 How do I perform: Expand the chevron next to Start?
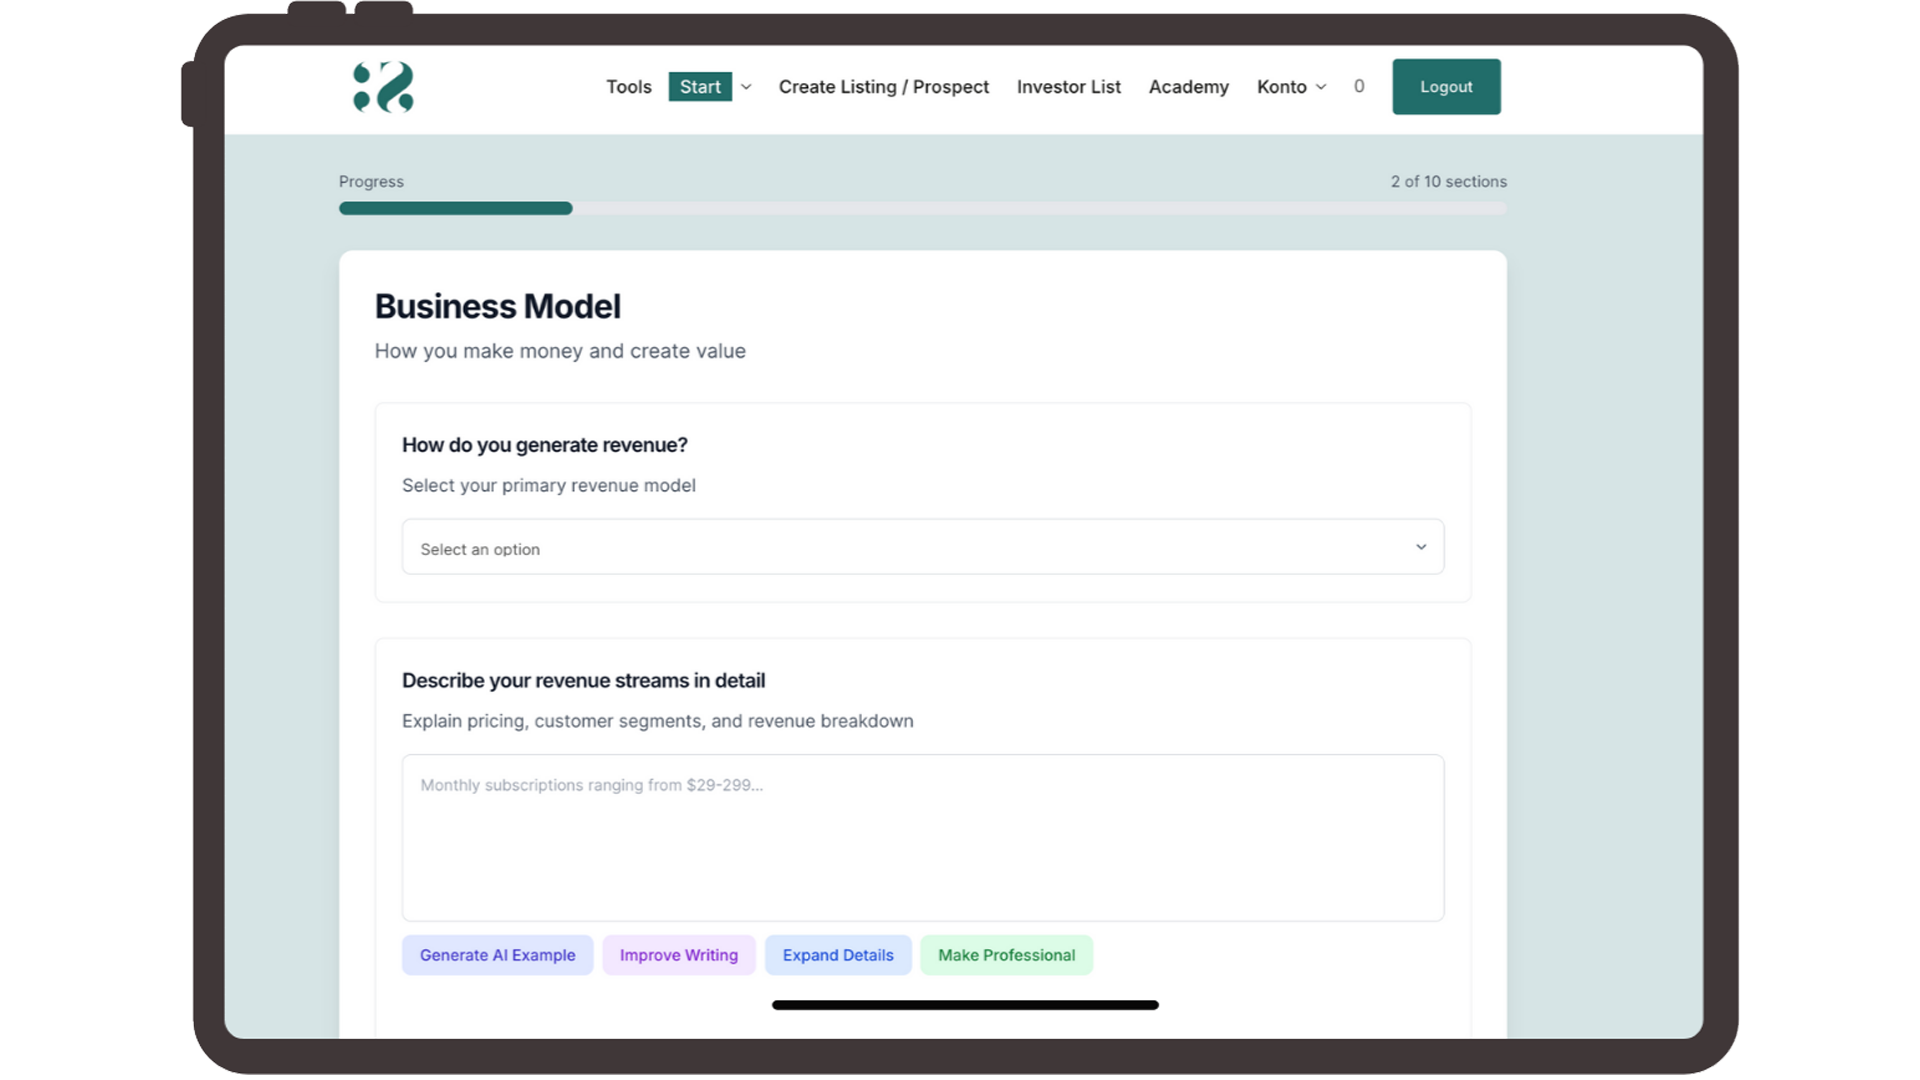(x=746, y=87)
